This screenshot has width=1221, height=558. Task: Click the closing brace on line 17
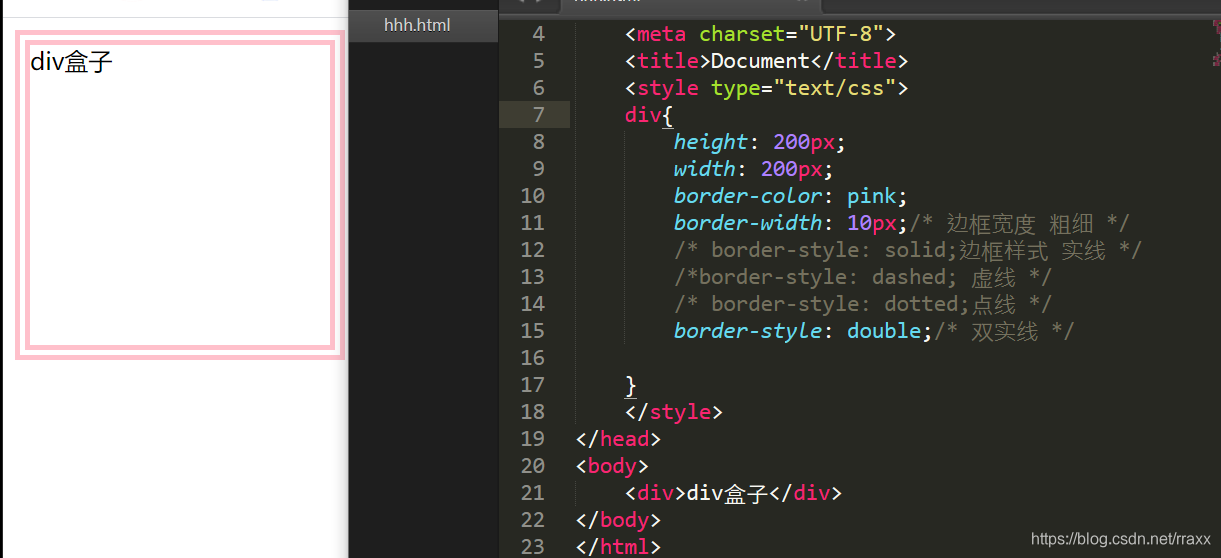click(631, 385)
